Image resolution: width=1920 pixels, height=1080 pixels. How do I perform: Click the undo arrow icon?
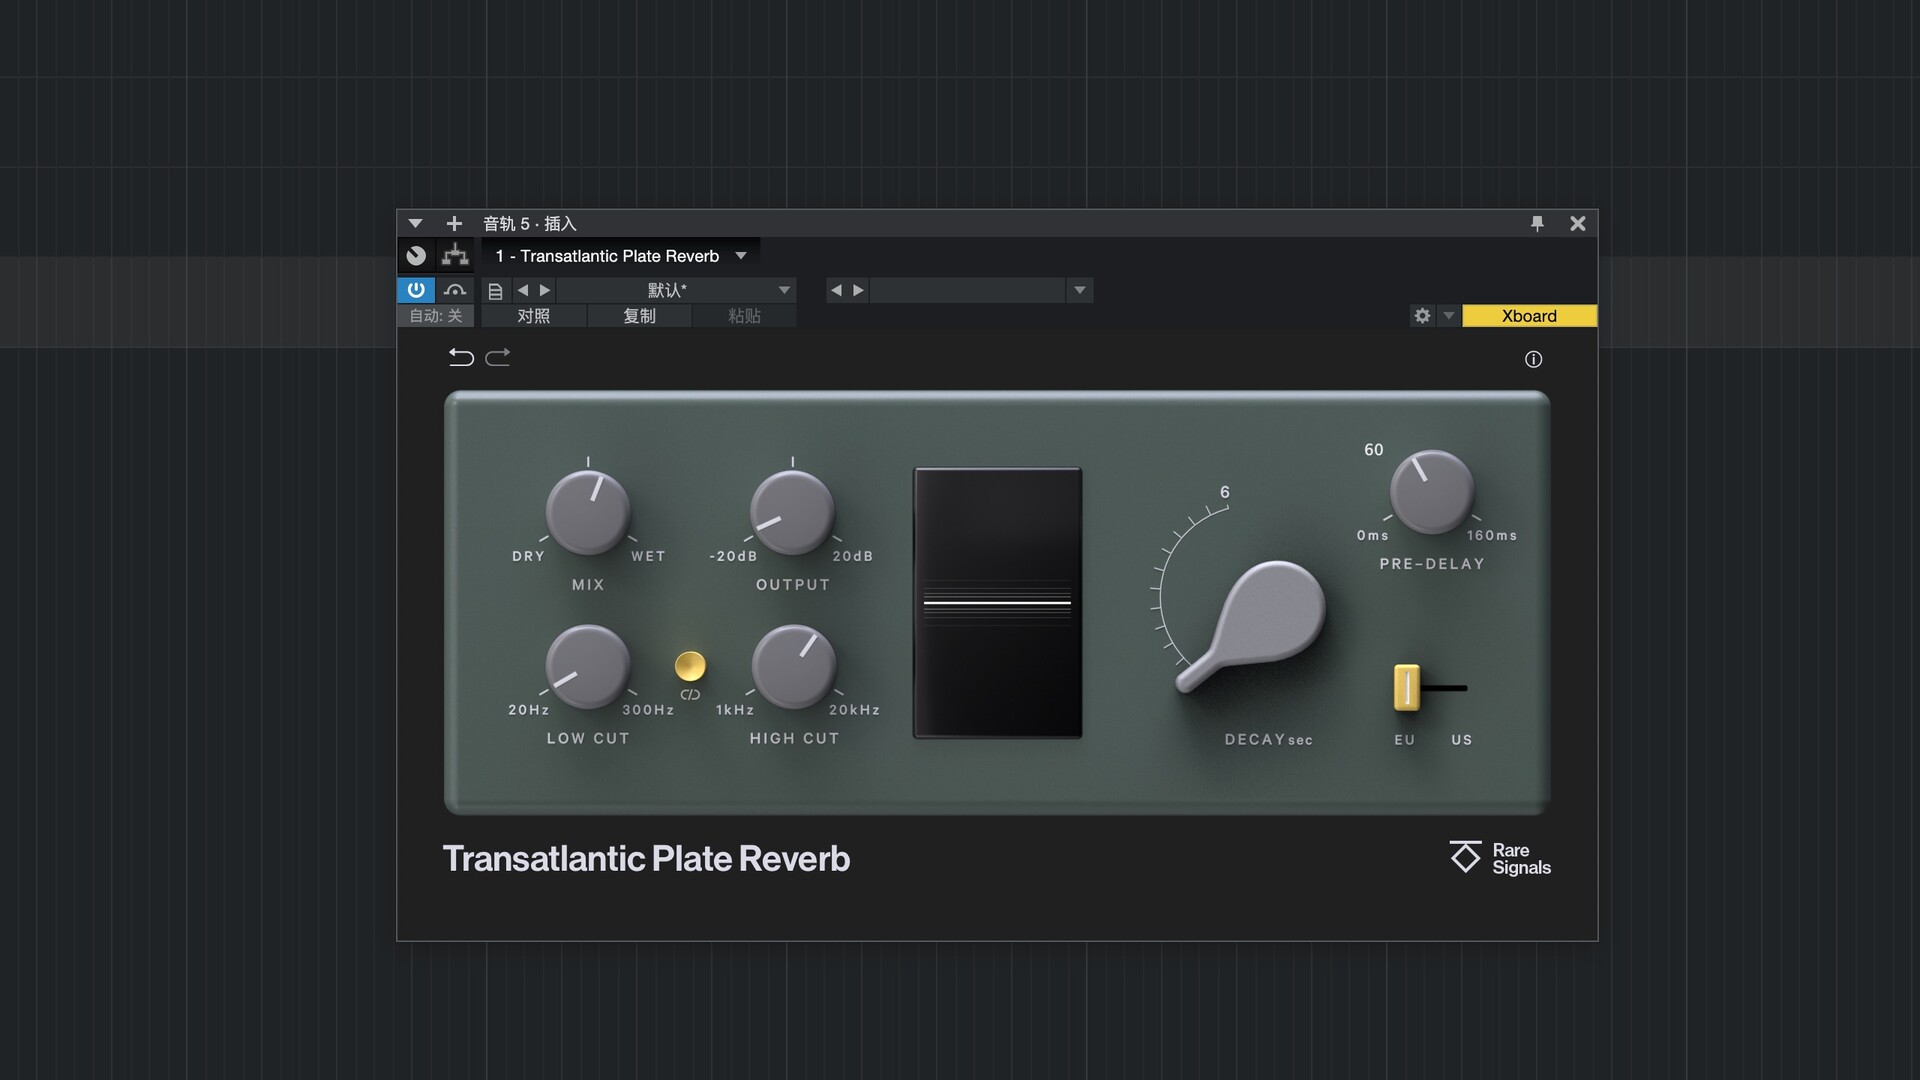pos(461,357)
